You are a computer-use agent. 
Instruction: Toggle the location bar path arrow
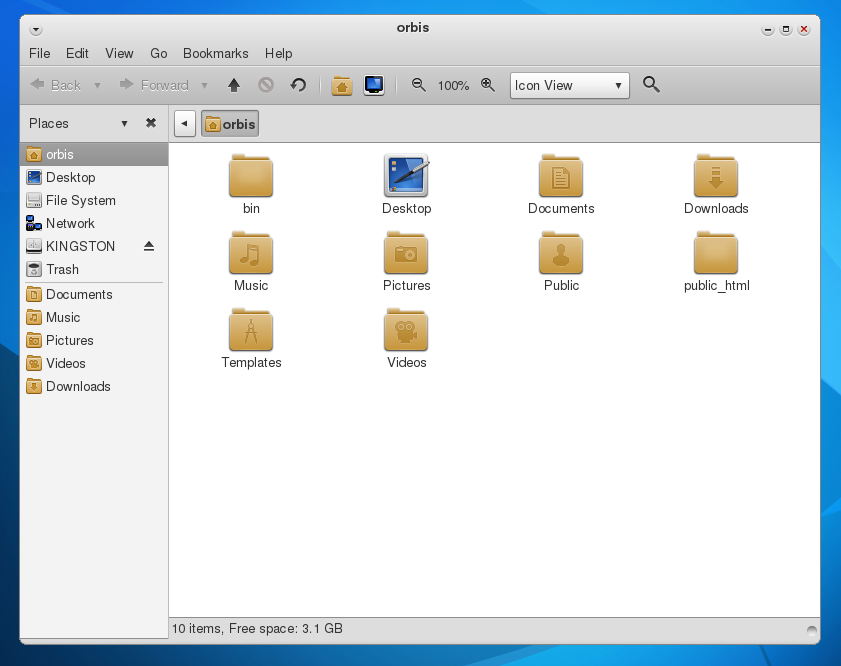click(x=184, y=124)
